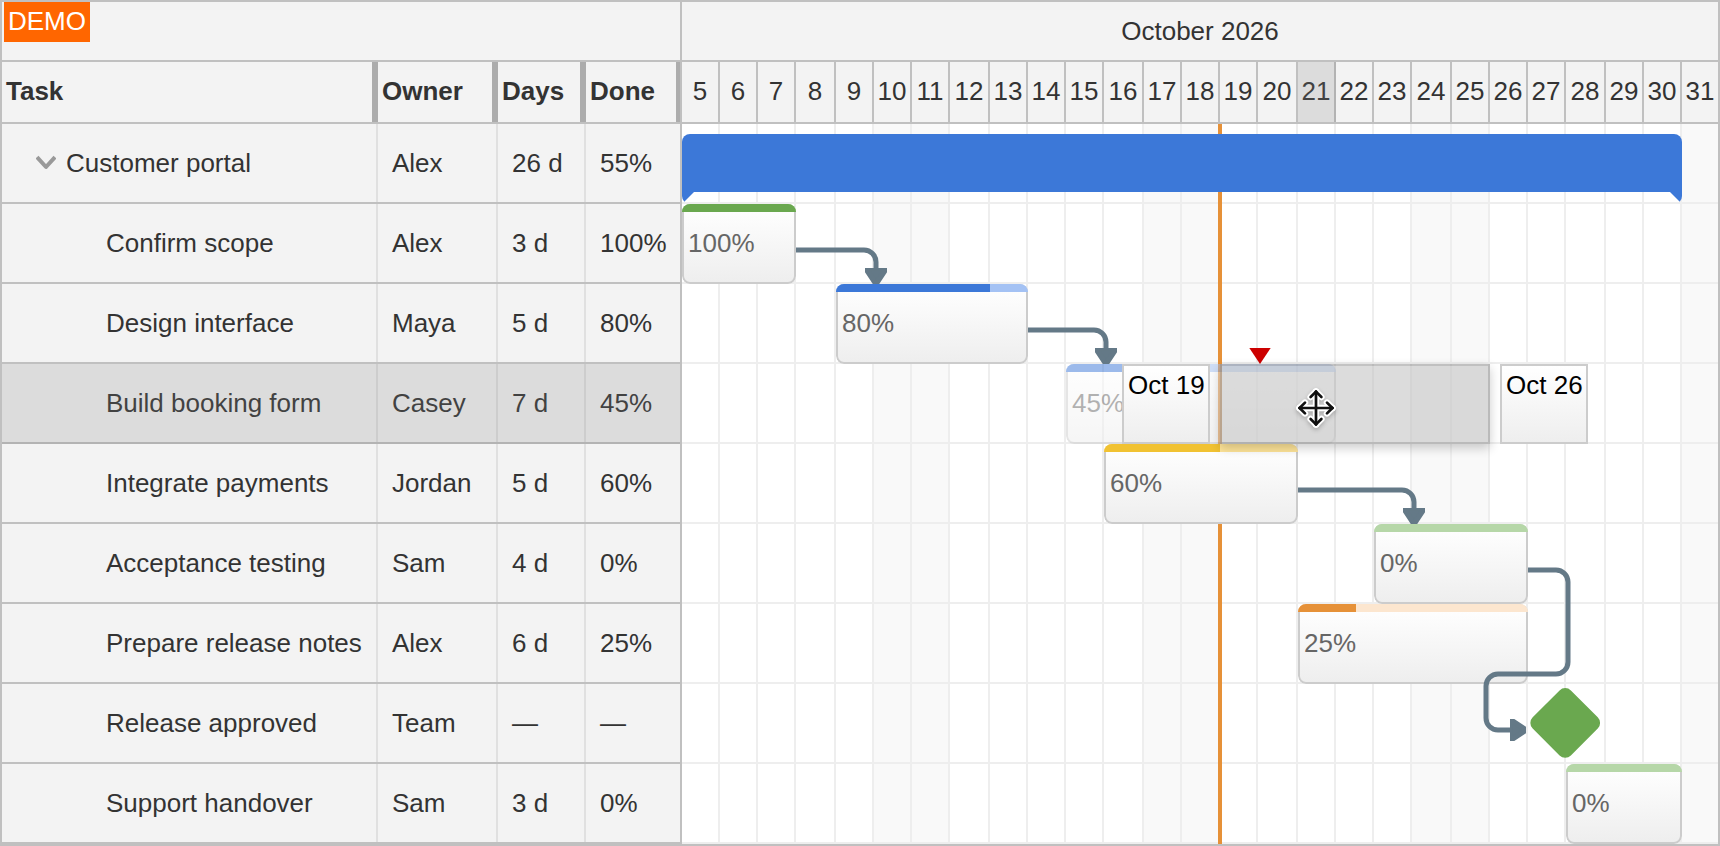Click owner cell 'Team'
The width and height of the screenshot is (1720, 846).
[436, 723]
